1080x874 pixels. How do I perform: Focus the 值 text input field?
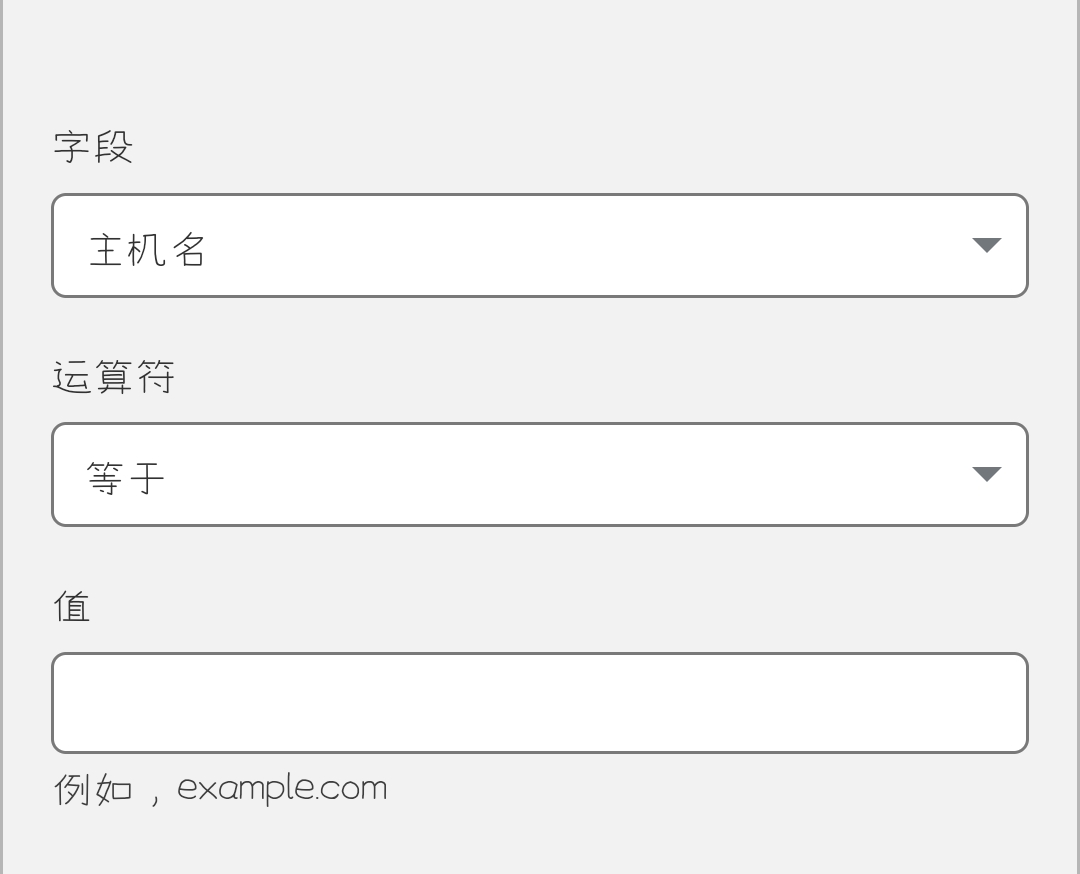tap(540, 703)
